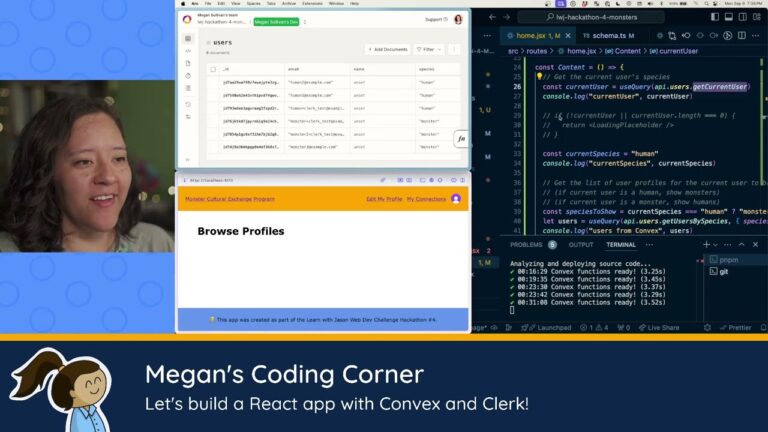Open the Filter dropdown in users table
This screenshot has height=432, width=768.
point(429,49)
